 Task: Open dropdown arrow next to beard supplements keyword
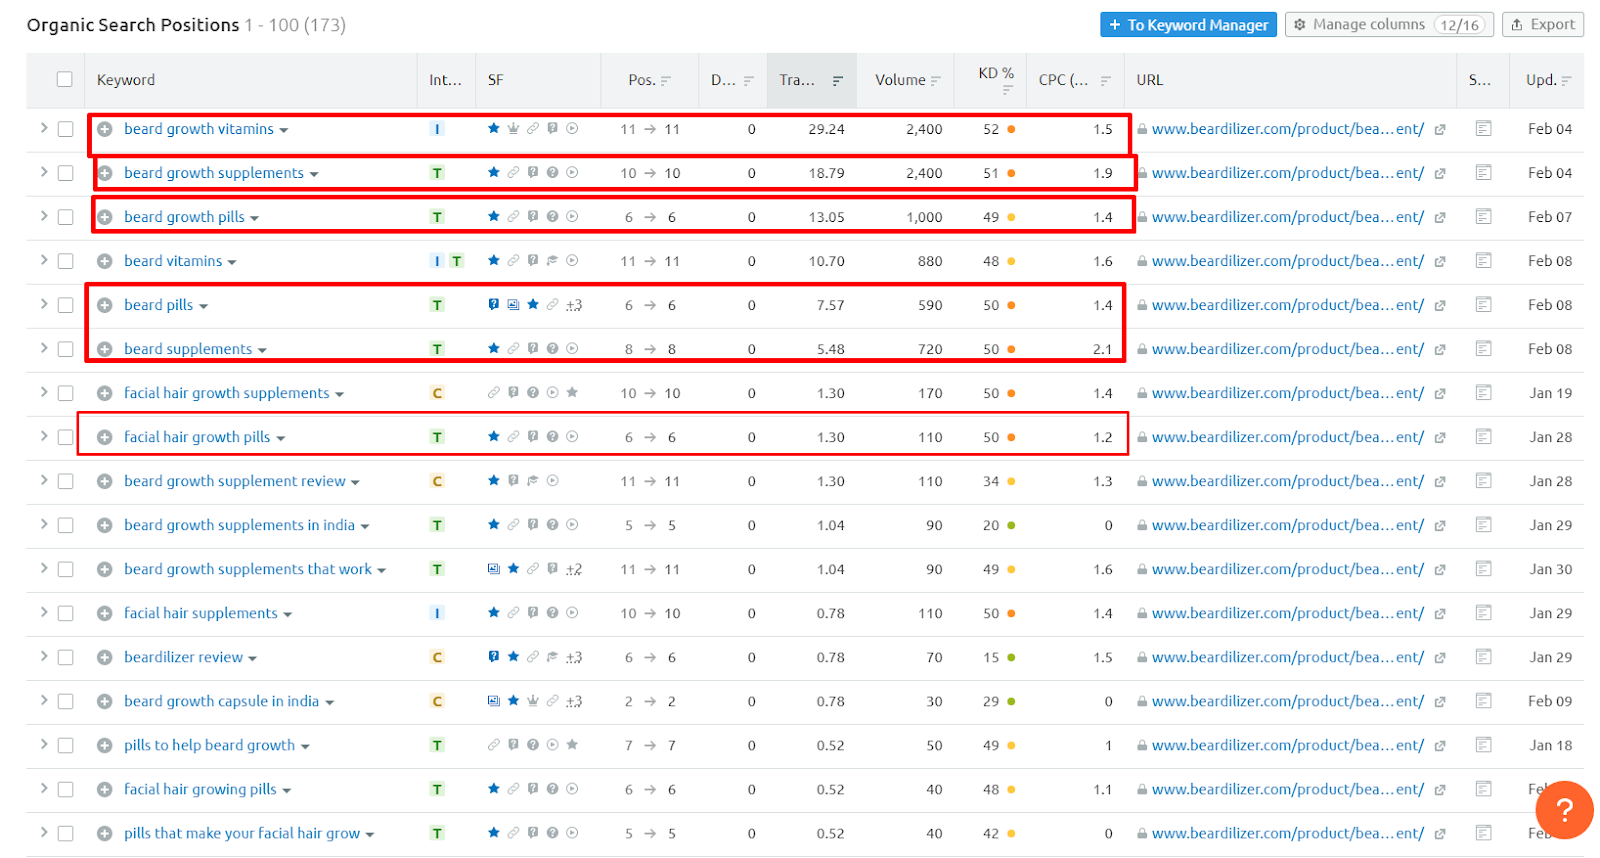click(x=262, y=350)
